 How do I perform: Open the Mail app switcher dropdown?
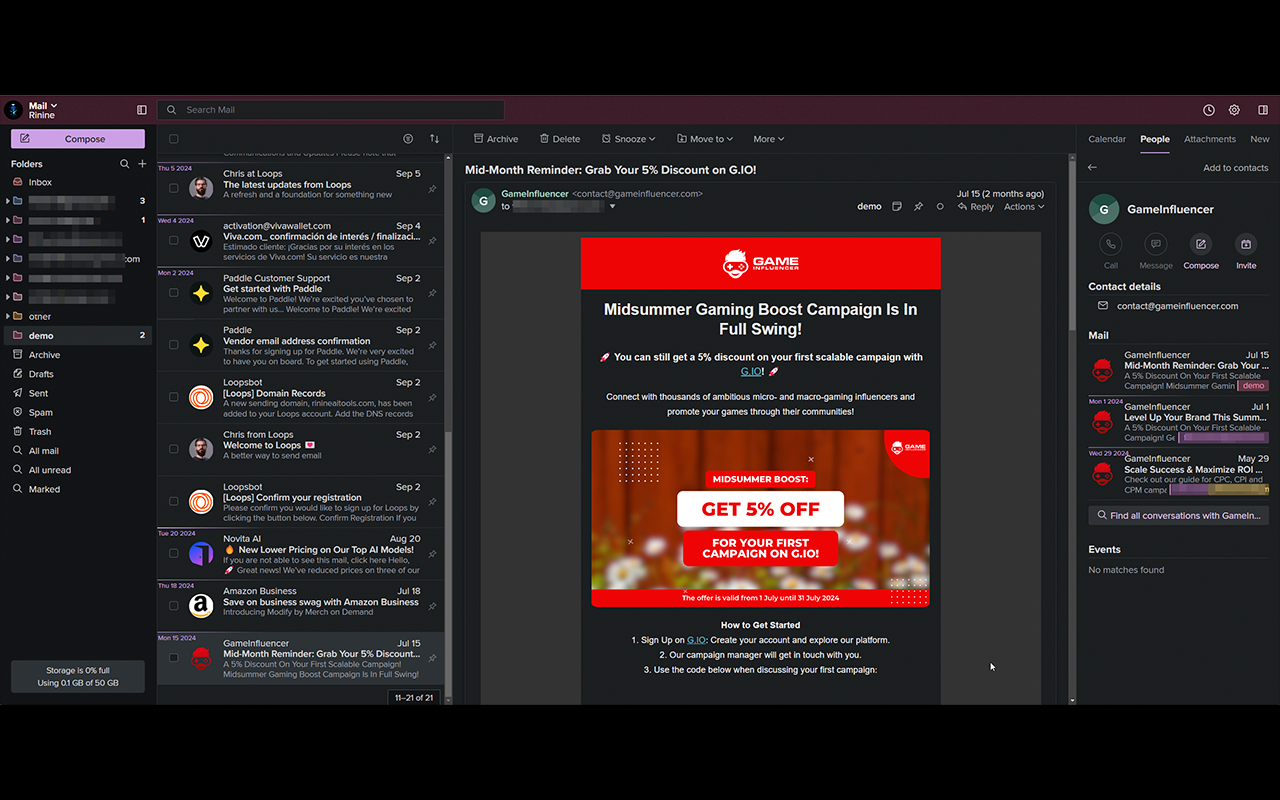click(43, 106)
